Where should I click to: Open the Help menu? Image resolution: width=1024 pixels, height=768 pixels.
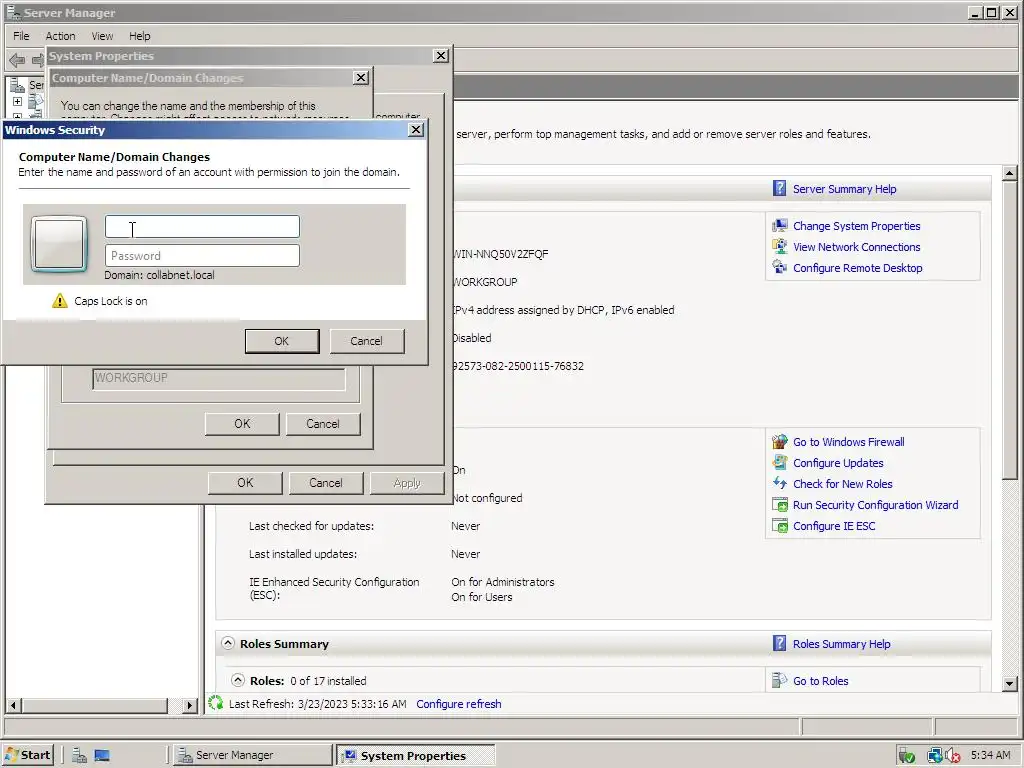click(139, 36)
